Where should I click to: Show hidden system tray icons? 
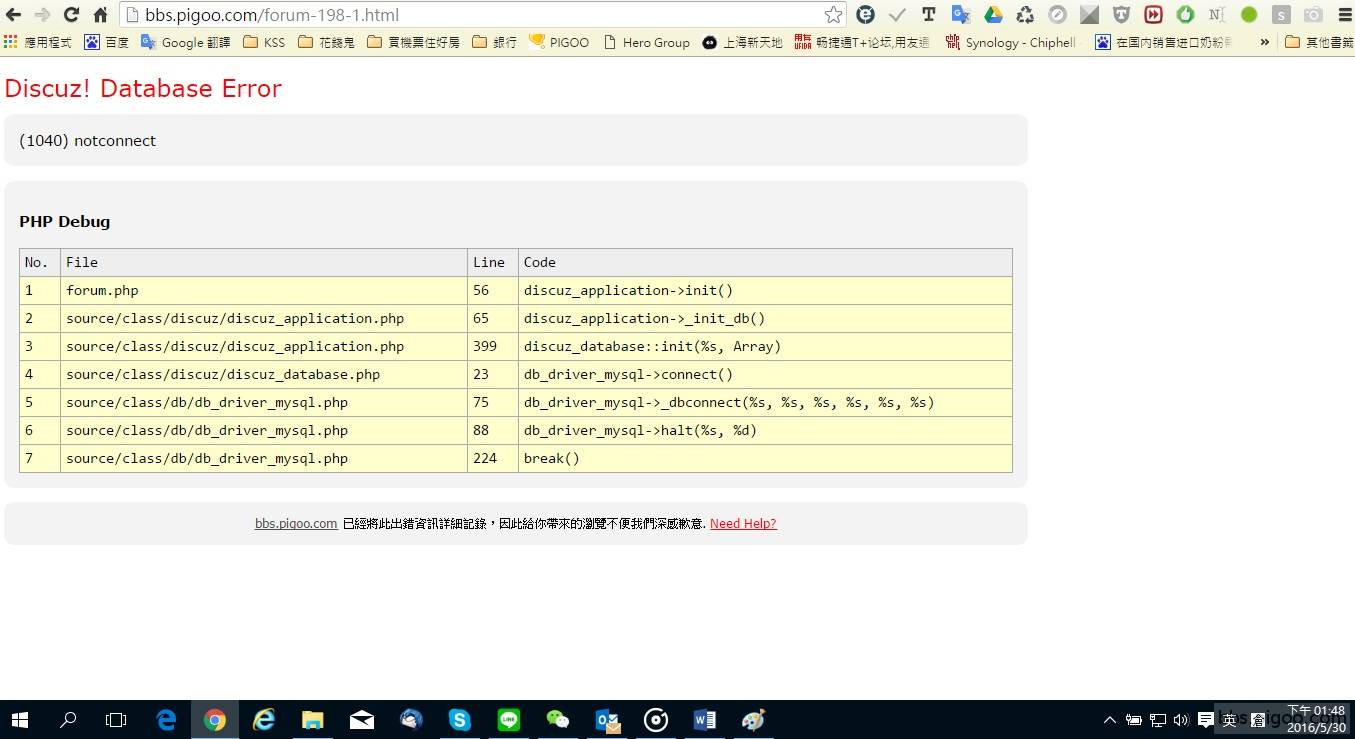(x=1110, y=720)
